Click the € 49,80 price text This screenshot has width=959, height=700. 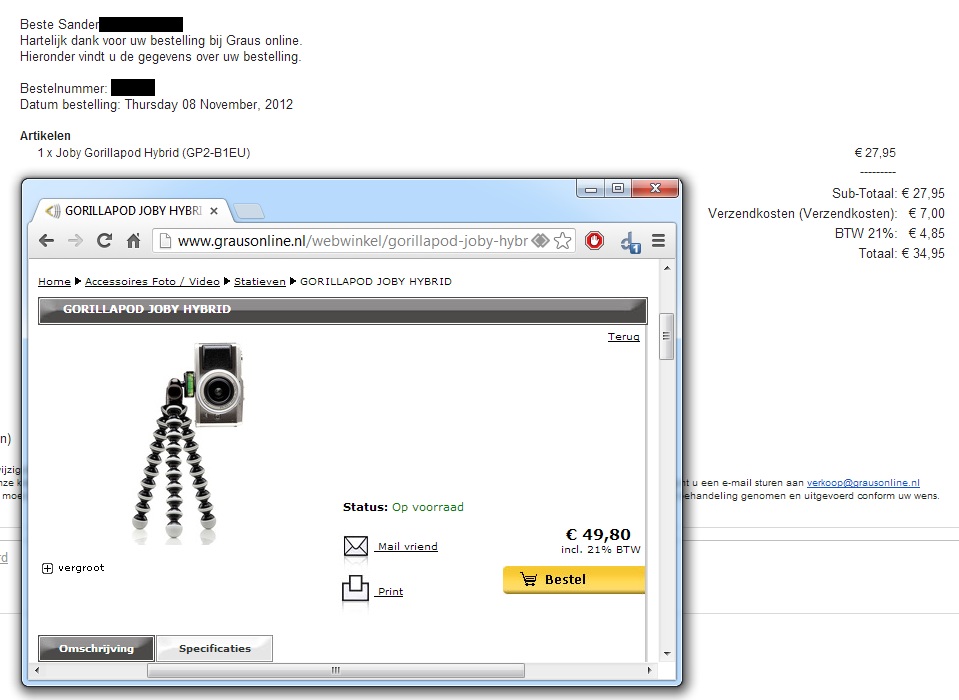[598, 534]
